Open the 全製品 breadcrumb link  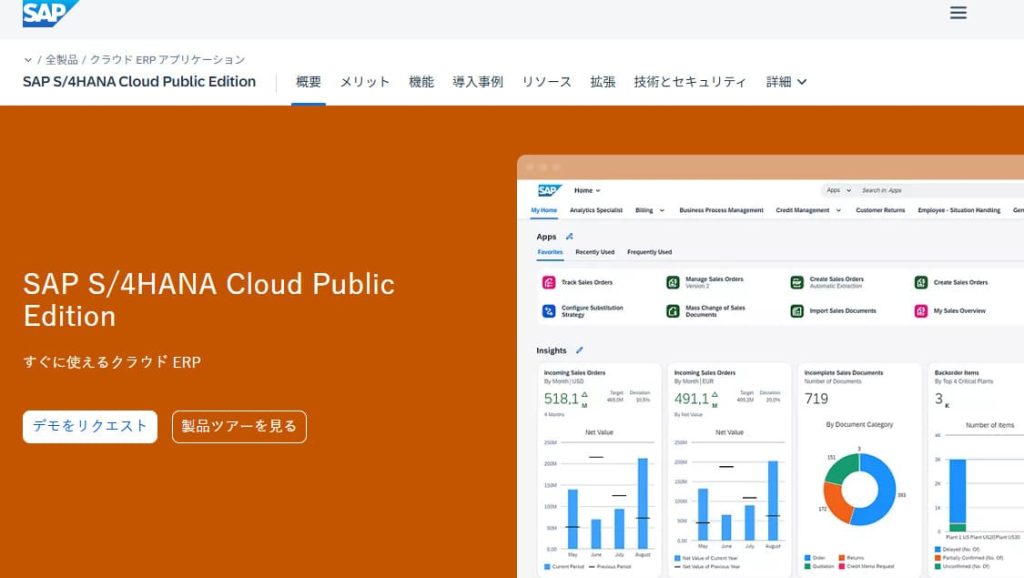pos(61,59)
